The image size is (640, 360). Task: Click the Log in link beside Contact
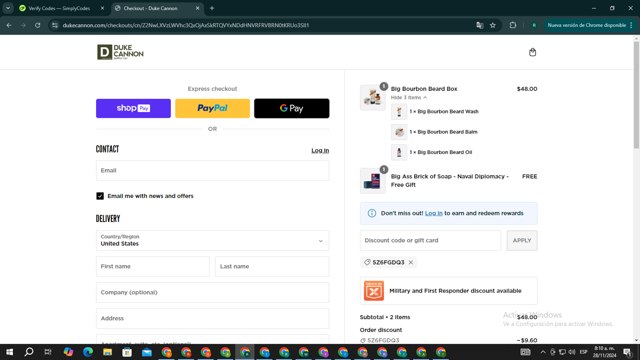tap(320, 151)
